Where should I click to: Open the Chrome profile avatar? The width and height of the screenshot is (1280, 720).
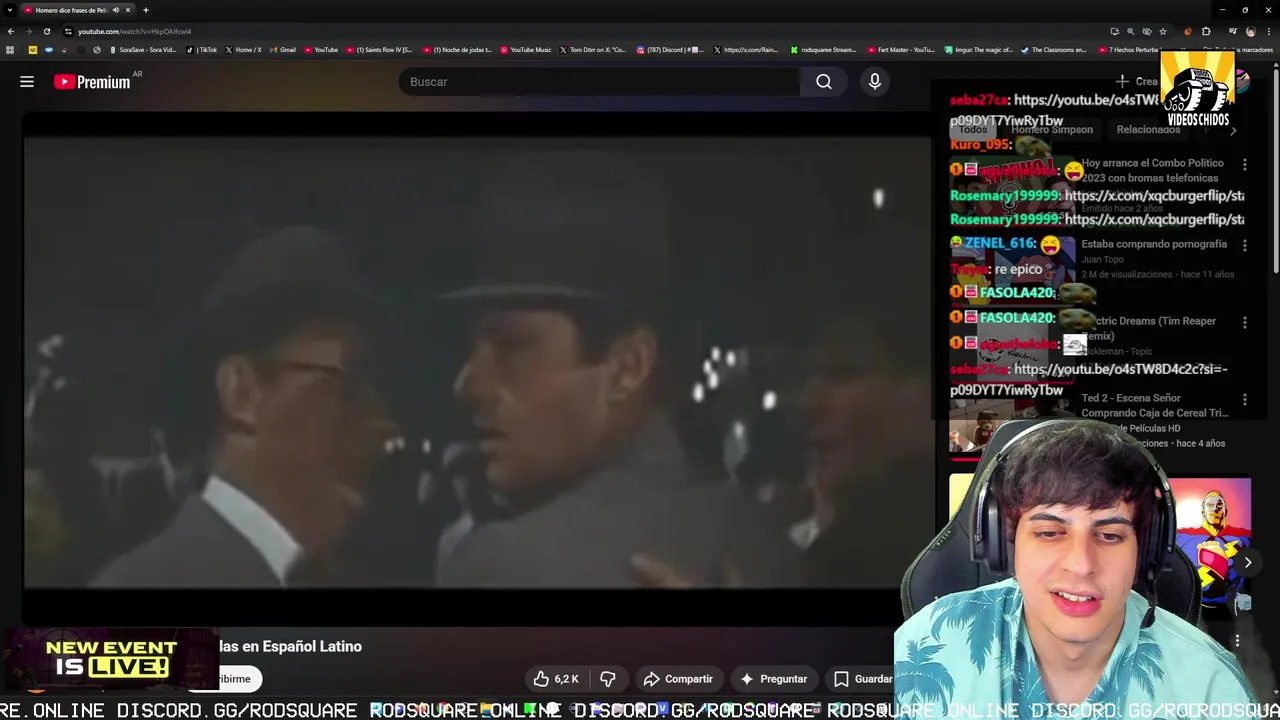(1250, 31)
